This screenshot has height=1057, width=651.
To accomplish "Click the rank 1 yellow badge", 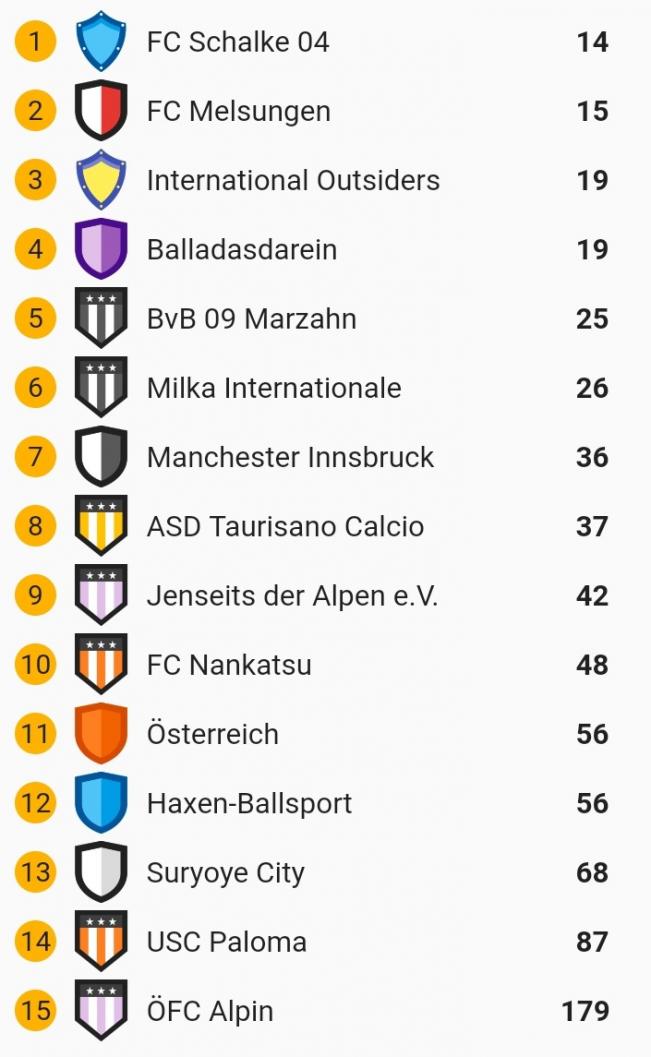I will point(36,42).
